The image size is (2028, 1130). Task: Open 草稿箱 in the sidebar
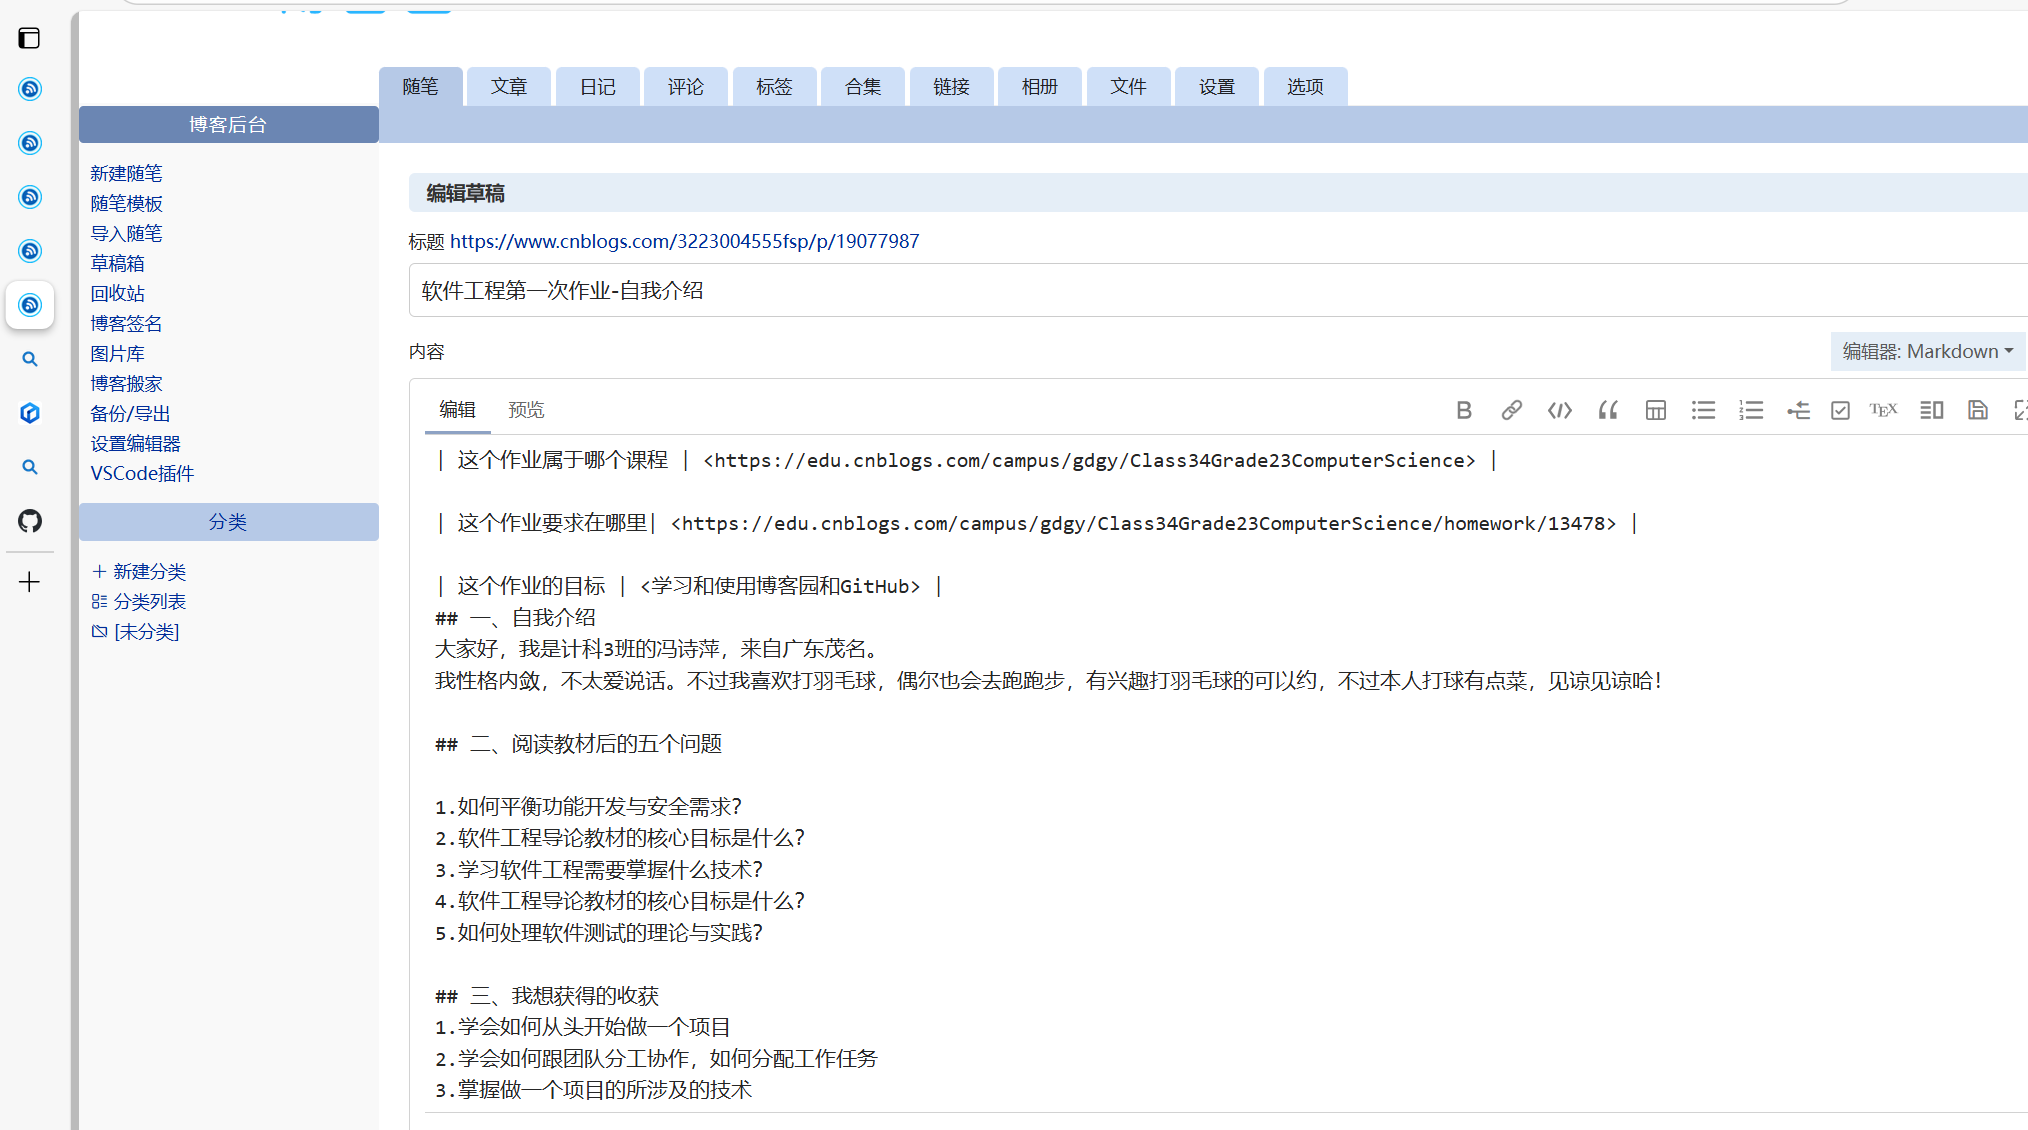[117, 263]
